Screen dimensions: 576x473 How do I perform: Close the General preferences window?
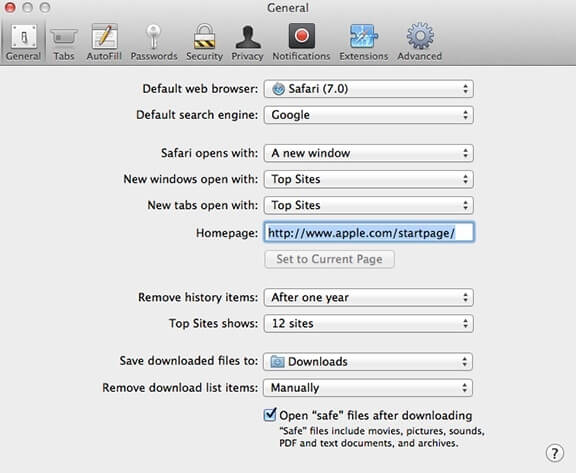point(10,7)
